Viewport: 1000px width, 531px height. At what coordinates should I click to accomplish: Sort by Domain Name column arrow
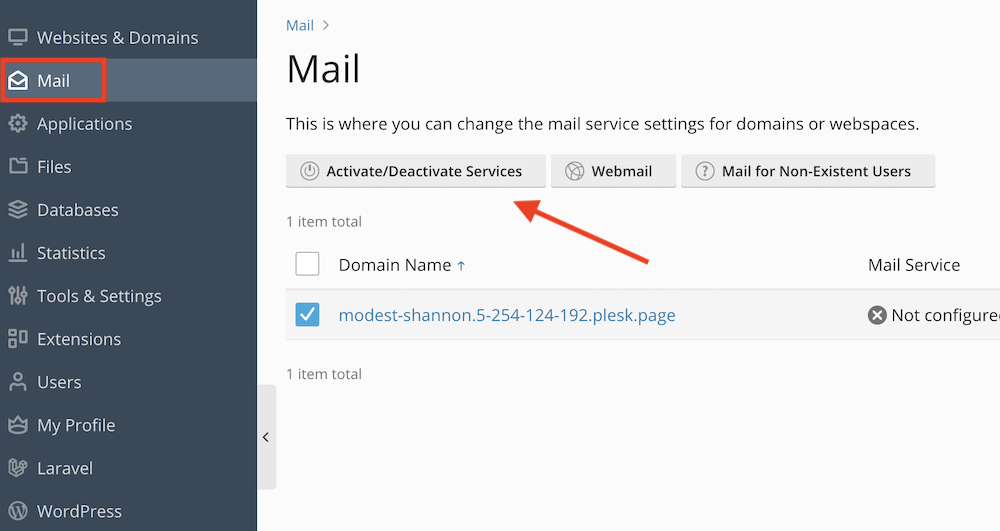point(461,266)
